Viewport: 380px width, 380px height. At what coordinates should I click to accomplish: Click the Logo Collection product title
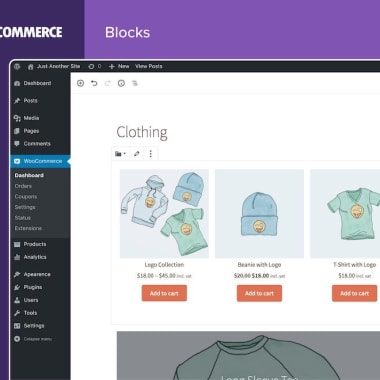click(164, 265)
